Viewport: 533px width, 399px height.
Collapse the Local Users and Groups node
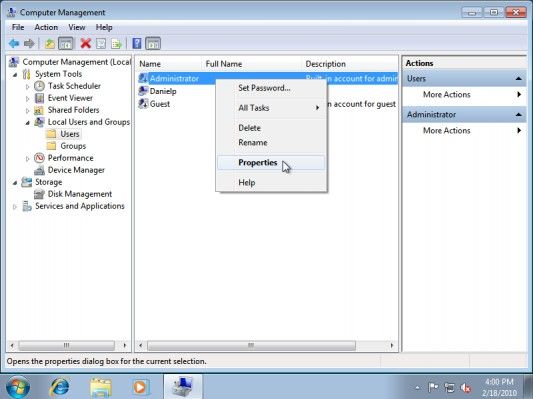[28, 123]
